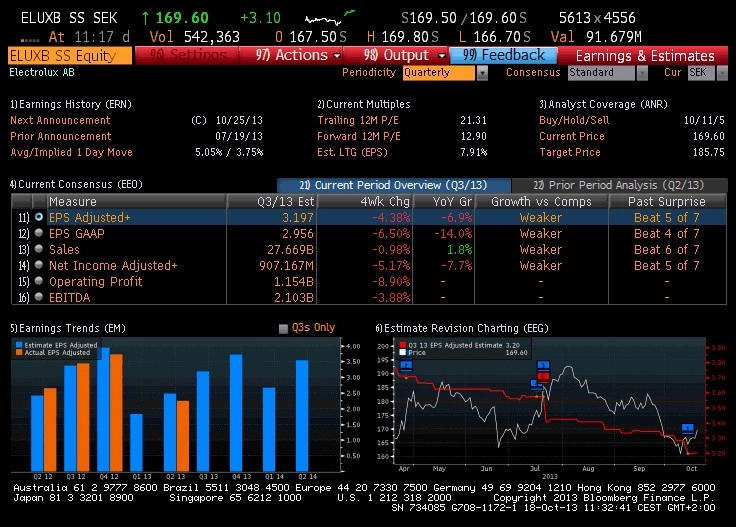Click the YoY Gr column header
Image resolution: width=736 pixels, height=527 pixels.
tap(444, 201)
